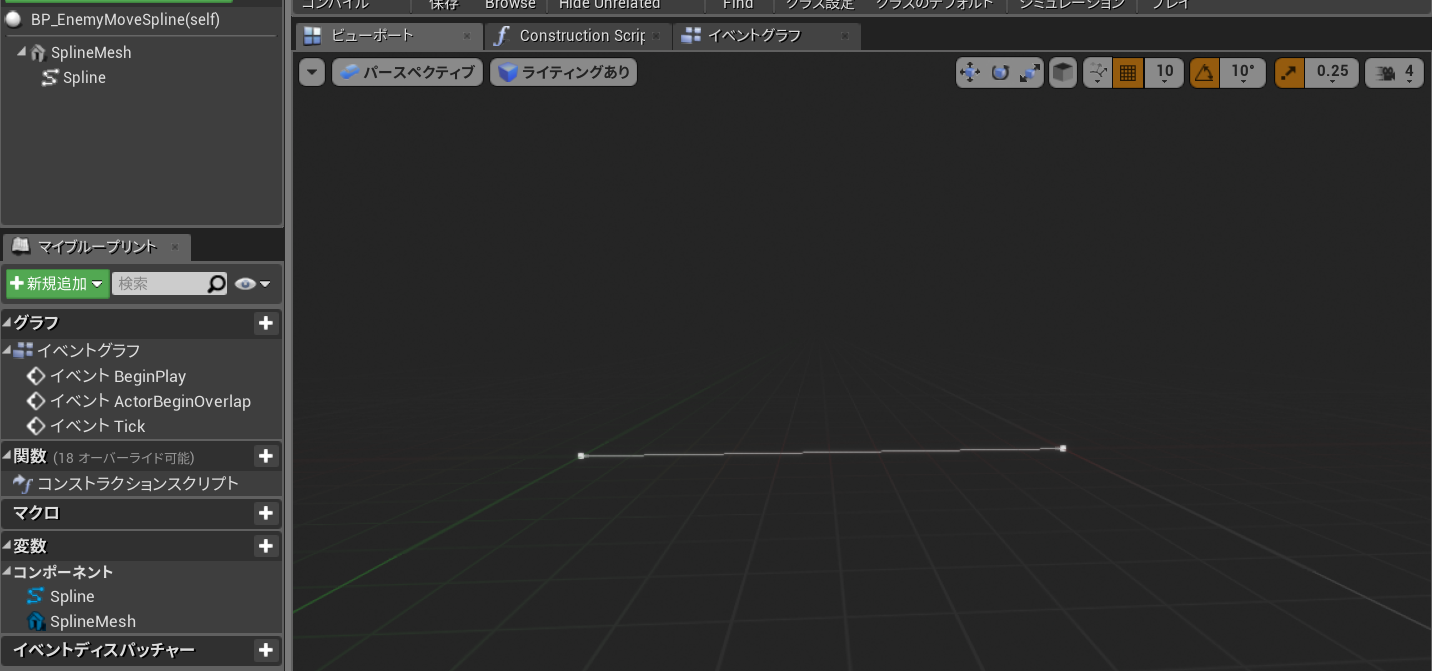This screenshot has height=671, width=1432.
Task: Select BP_EnemyMoveSpline(self) in components tree
Action: pos(125,19)
